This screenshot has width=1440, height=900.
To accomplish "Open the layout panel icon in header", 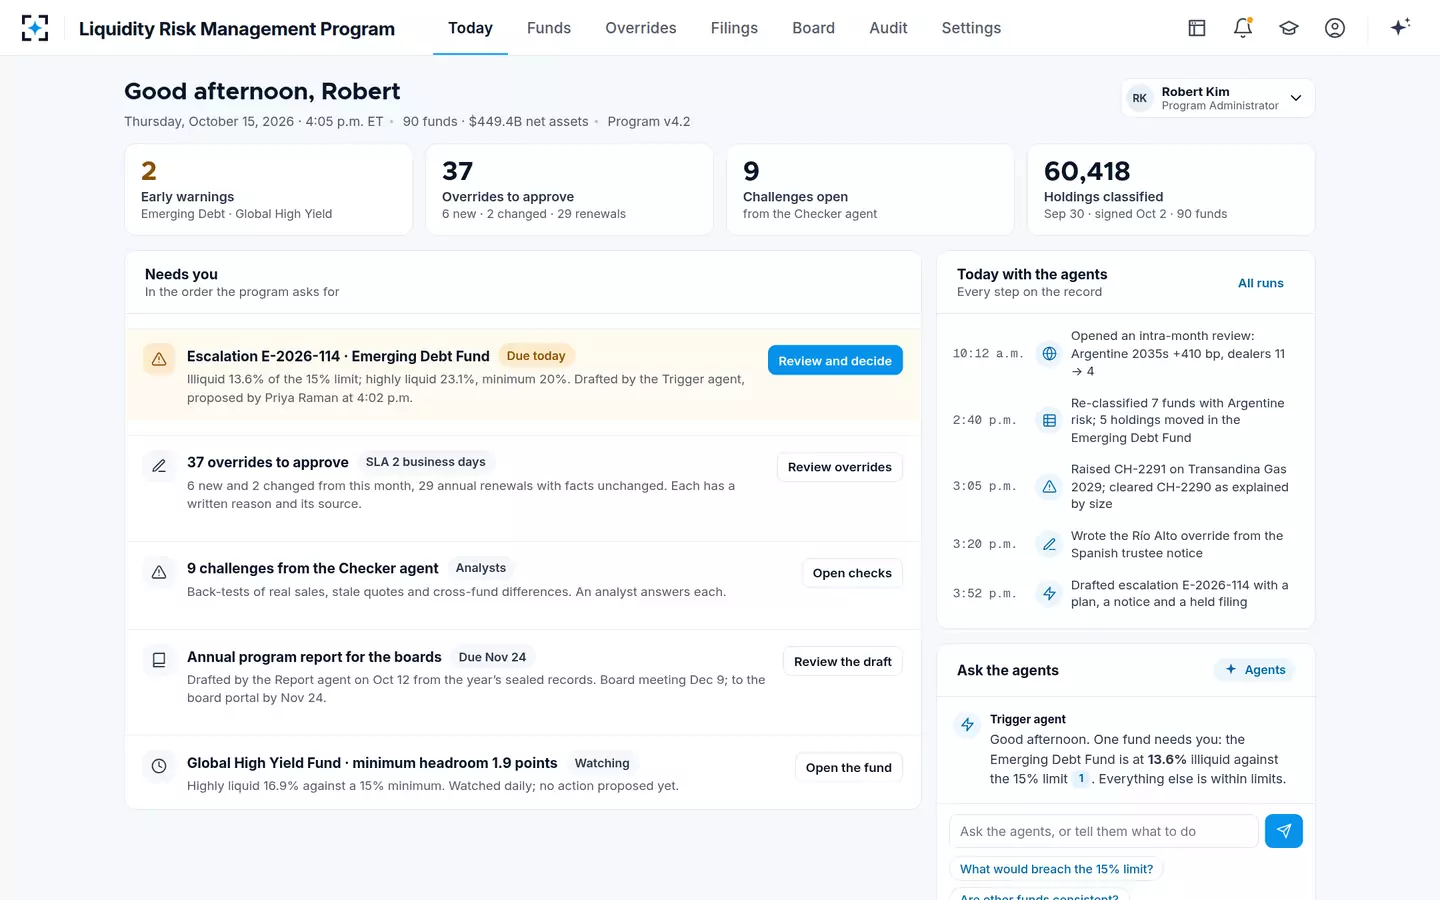I will point(1197,28).
